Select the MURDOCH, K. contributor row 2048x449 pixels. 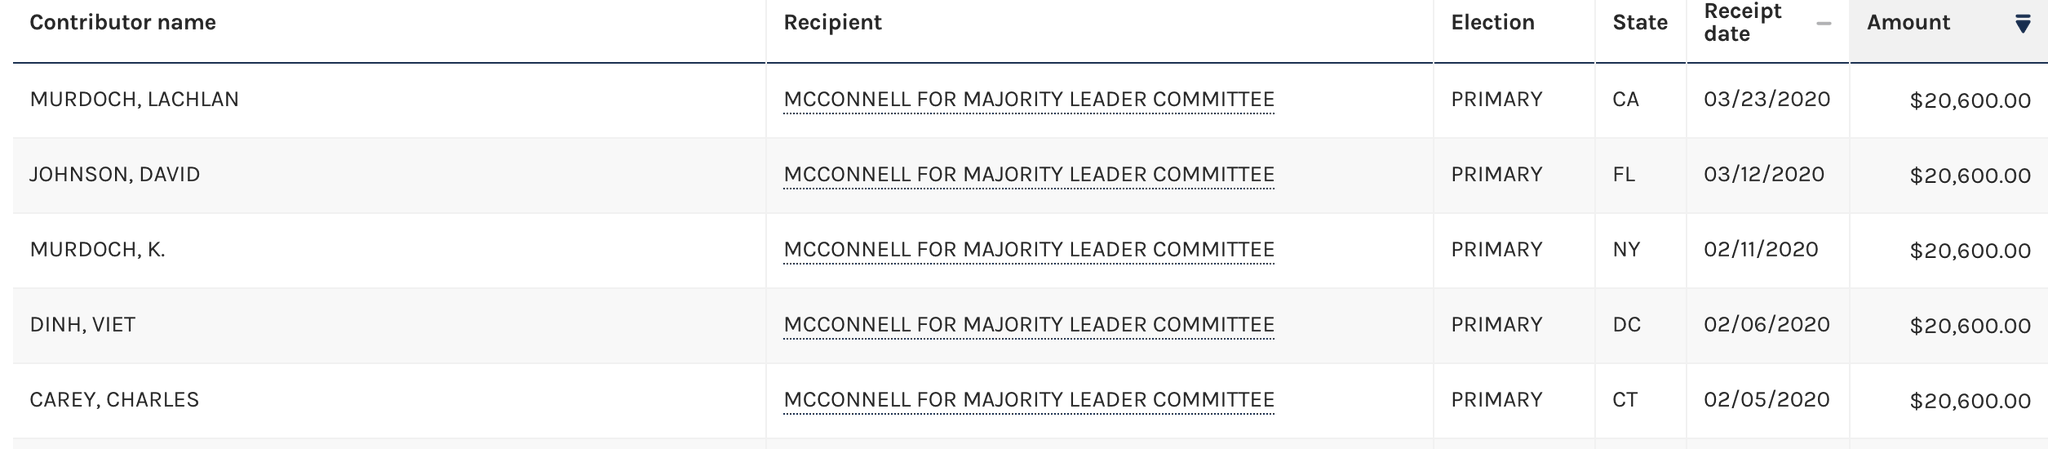coord(1030,250)
